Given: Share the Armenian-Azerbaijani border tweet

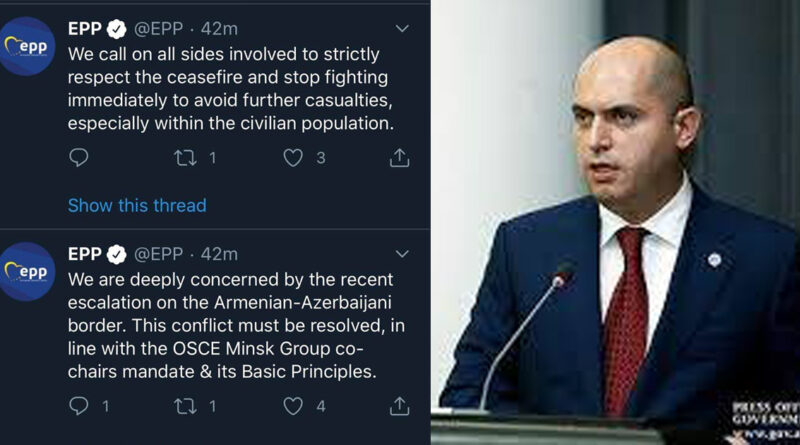Looking at the screenshot, I should pyautogui.click(x=399, y=405).
